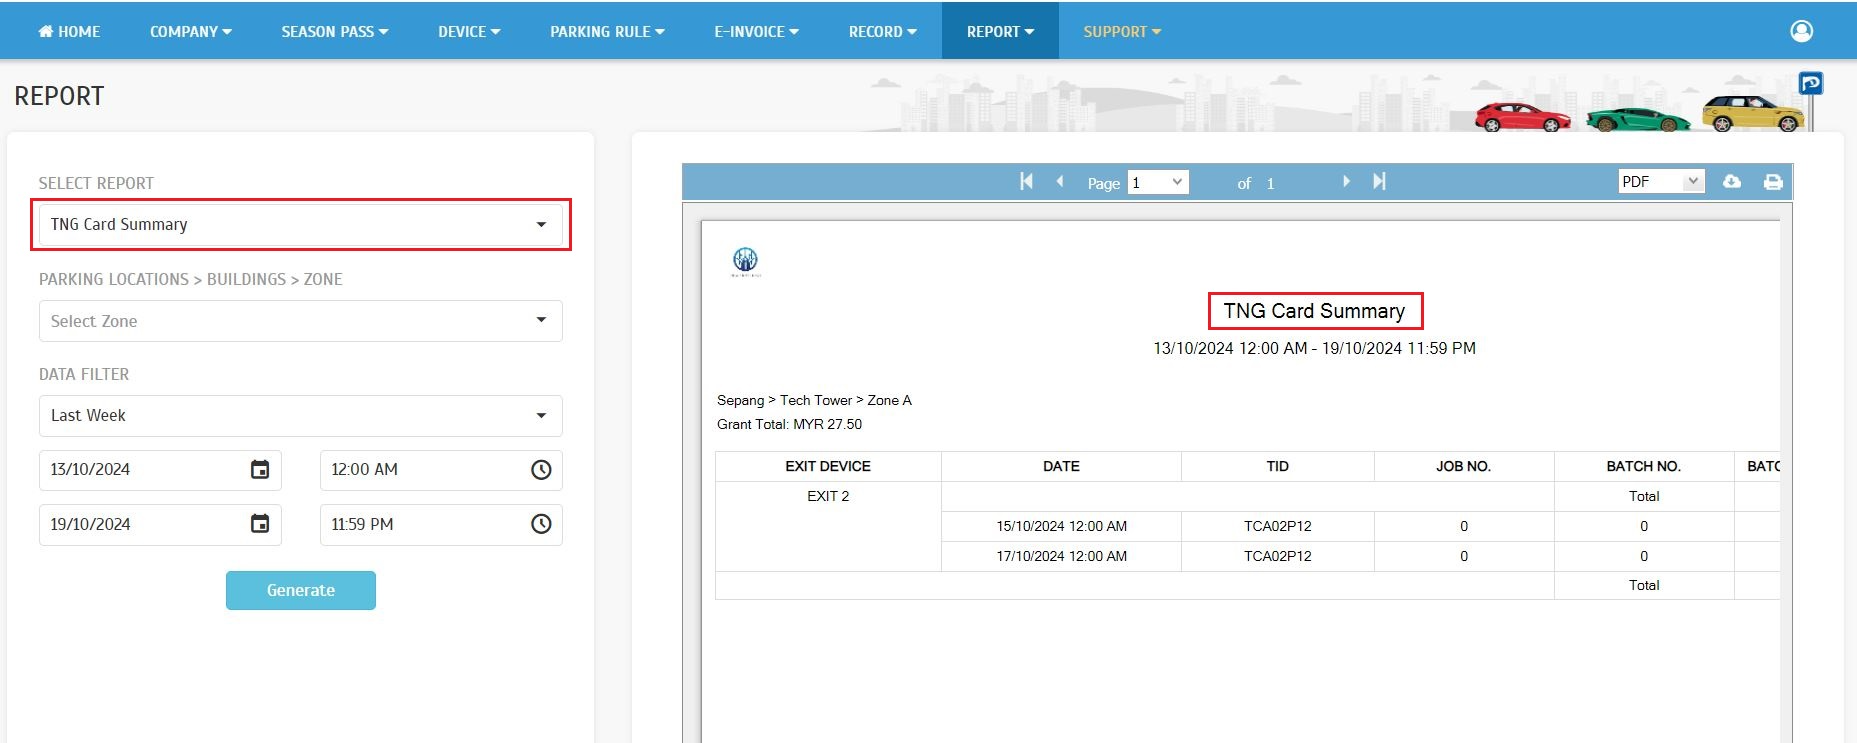
Task: Click the report date range text
Action: point(1314,348)
